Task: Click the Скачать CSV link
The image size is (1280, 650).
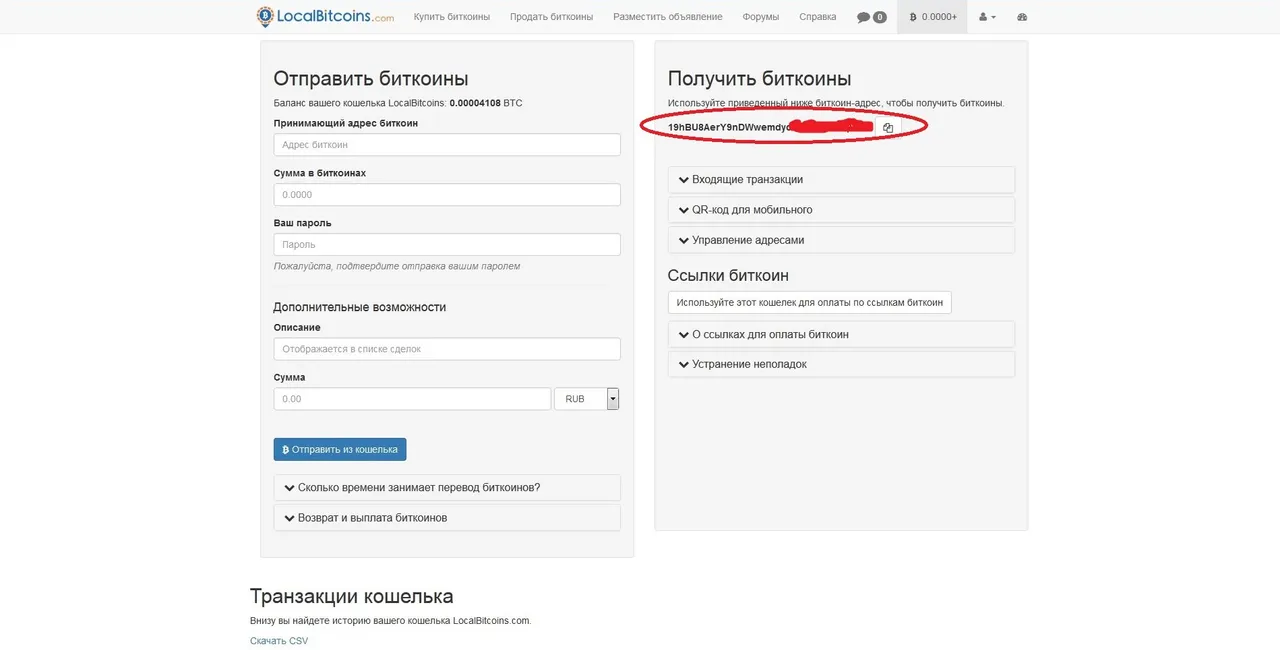Action: tap(279, 641)
